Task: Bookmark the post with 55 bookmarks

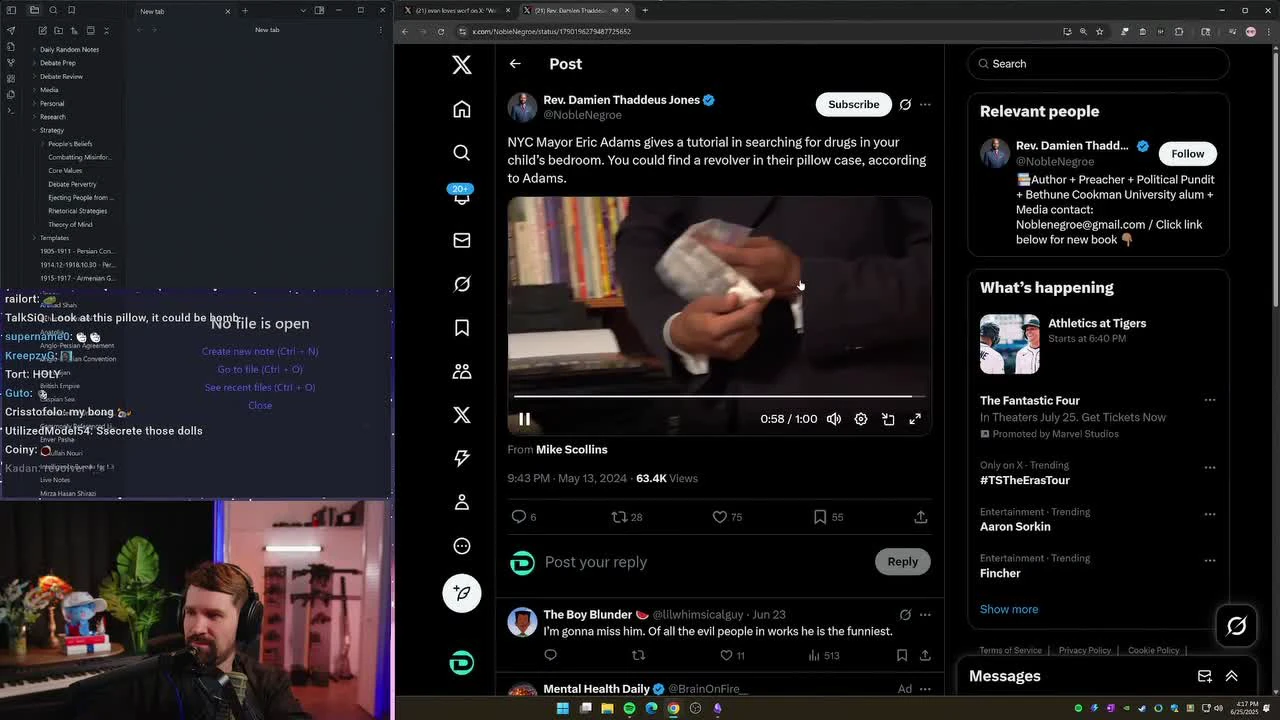Action: tap(819, 517)
